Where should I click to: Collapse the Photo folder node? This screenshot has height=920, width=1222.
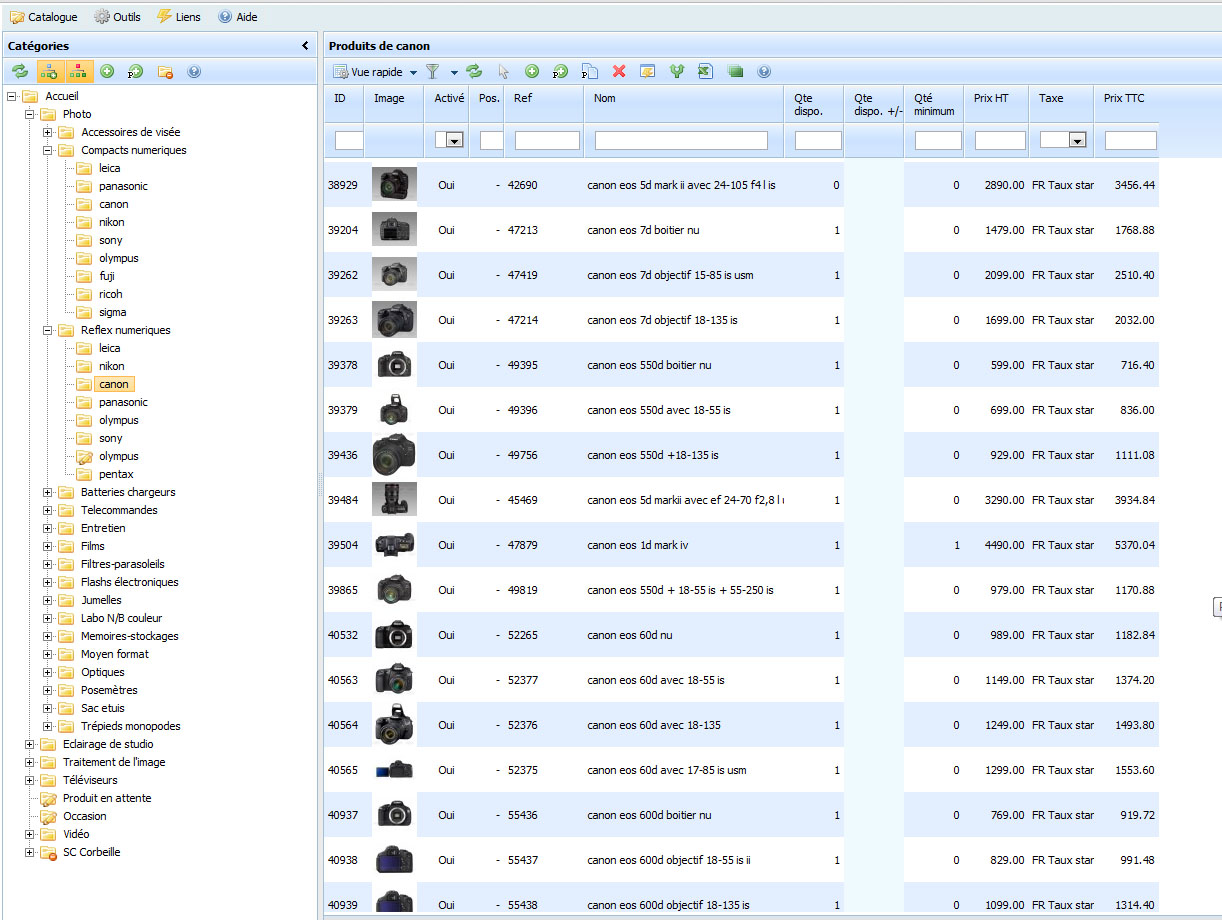(29, 114)
